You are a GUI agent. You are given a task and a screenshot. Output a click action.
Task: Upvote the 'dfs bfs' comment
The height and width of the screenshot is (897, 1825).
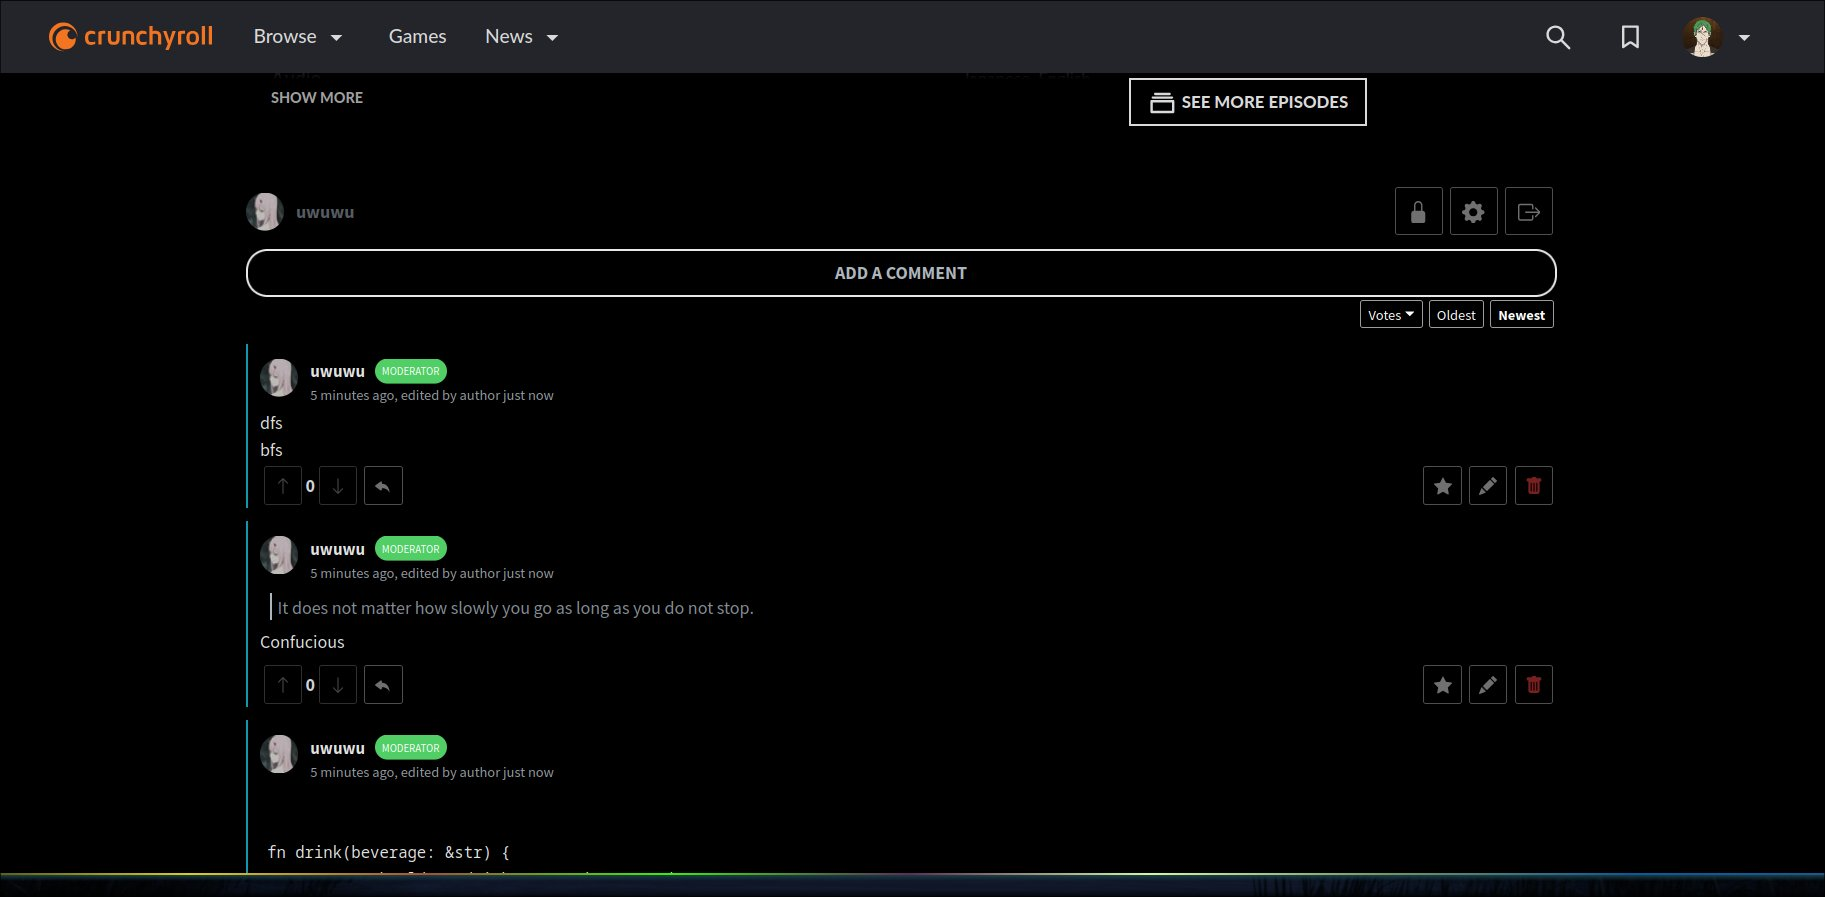(x=283, y=486)
